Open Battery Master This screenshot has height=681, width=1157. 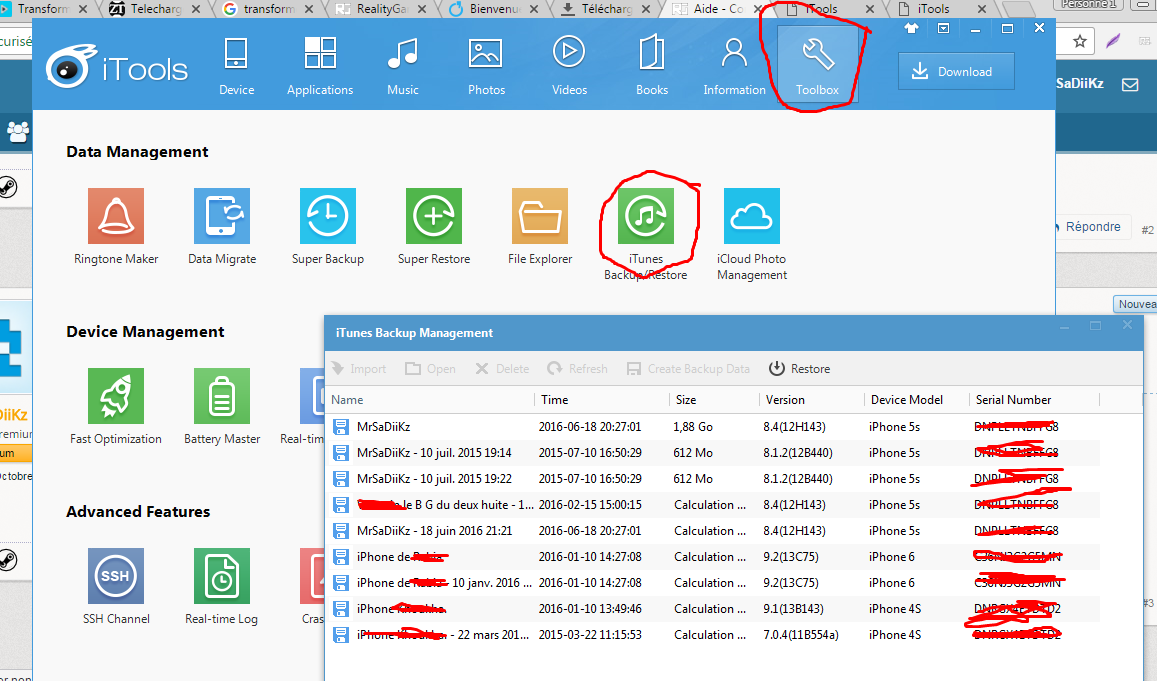(222, 407)
